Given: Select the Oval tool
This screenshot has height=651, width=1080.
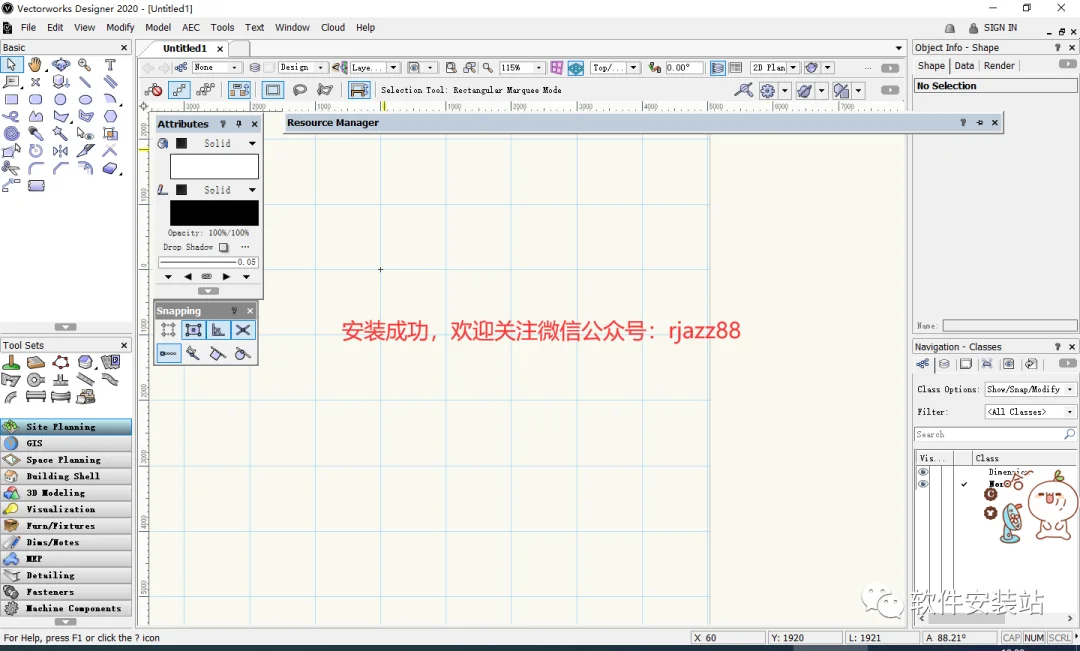Looking at the screenshot, I should click(85, 99).
